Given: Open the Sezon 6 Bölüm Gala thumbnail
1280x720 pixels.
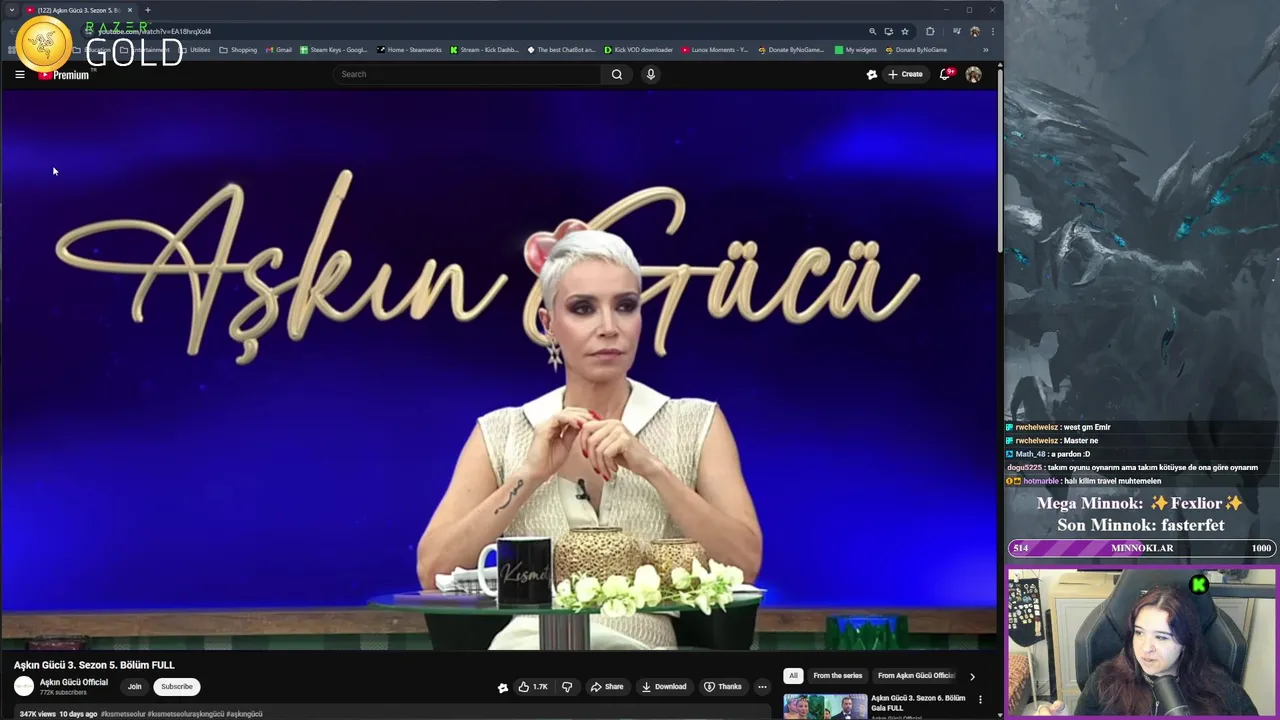Looking at the screenshot, I should click(x=825, y=706).
